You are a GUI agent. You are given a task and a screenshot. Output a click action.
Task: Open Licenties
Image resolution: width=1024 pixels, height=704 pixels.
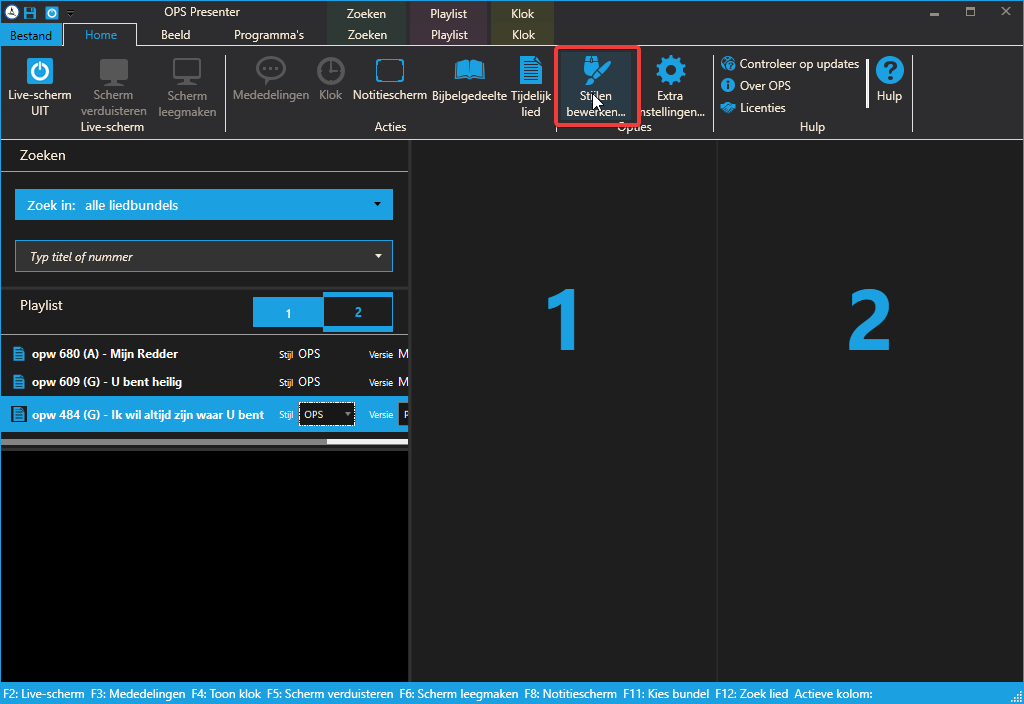coord(753,108)
